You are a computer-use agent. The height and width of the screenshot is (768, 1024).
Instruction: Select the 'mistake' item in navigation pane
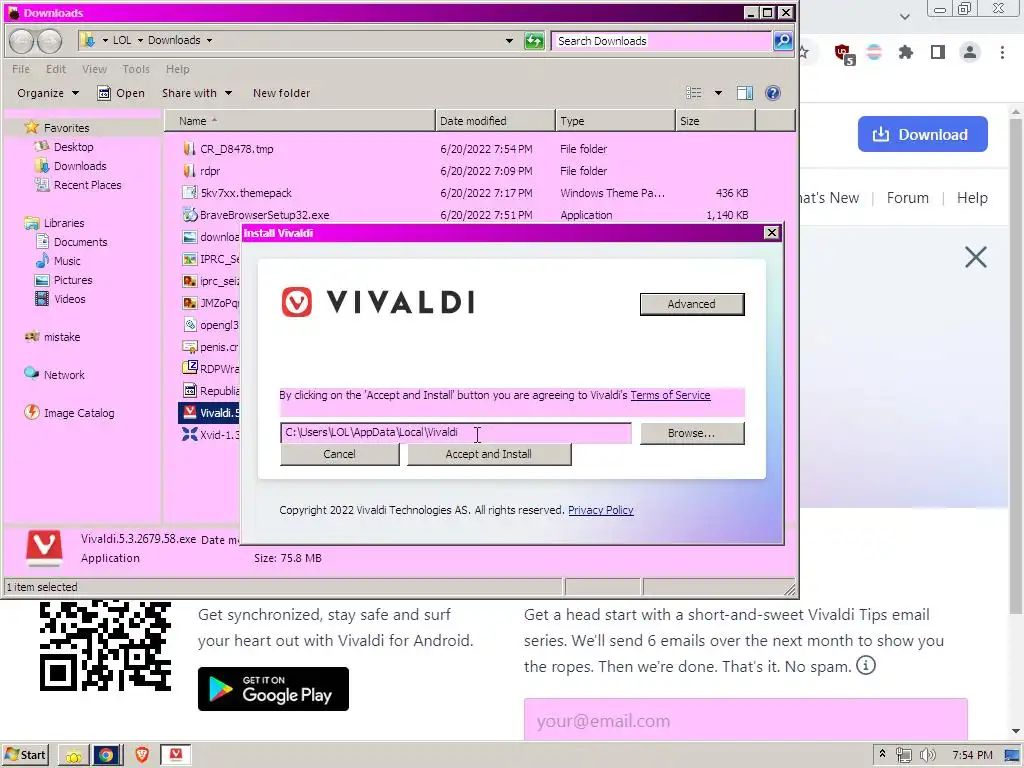pyautogui.click(x=61, y=337)
